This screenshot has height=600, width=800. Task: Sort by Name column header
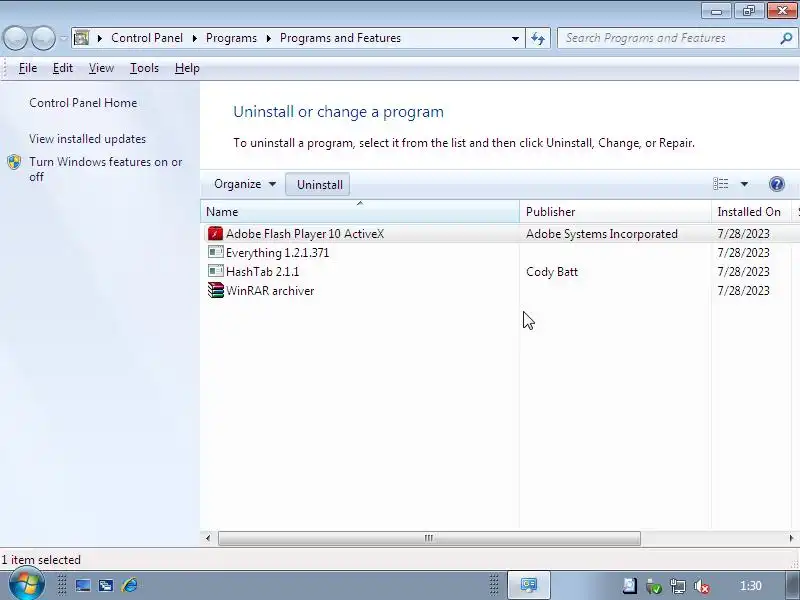(360, 212)
